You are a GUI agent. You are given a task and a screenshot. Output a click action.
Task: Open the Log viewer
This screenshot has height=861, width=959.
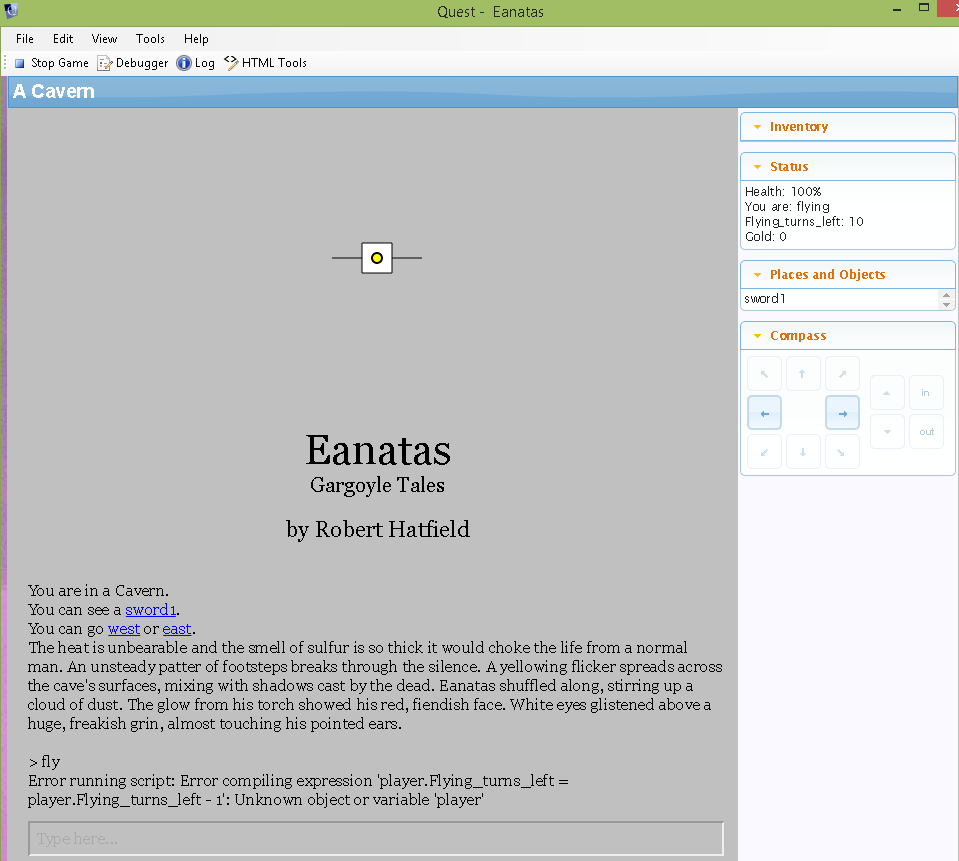click(x=196, y=63)
